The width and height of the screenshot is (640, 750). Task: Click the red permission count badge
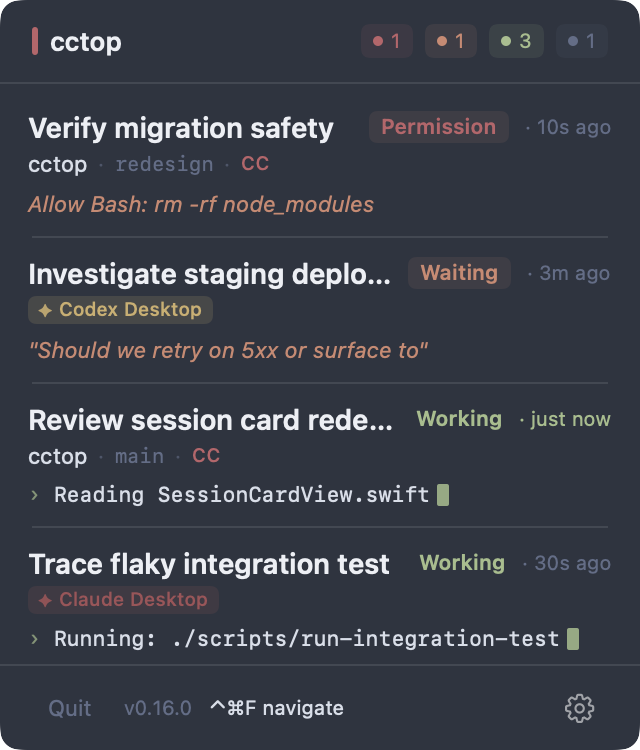(x=386, y=41)
